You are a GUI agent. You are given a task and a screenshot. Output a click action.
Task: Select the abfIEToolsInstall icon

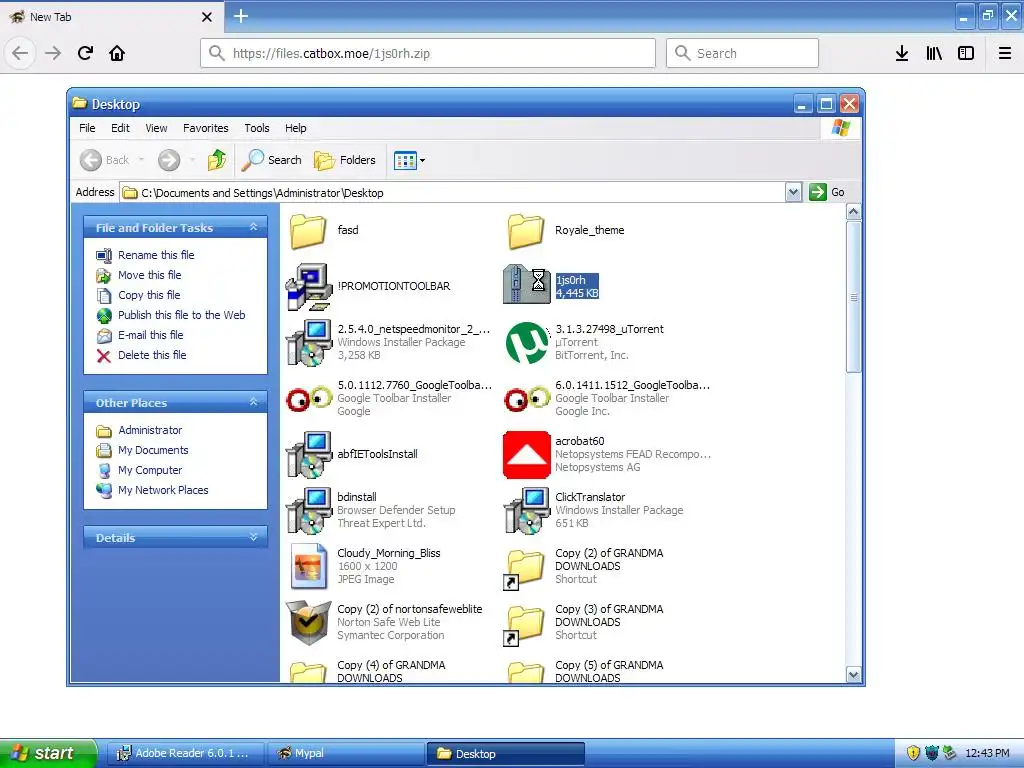click(x=309, y=455)
